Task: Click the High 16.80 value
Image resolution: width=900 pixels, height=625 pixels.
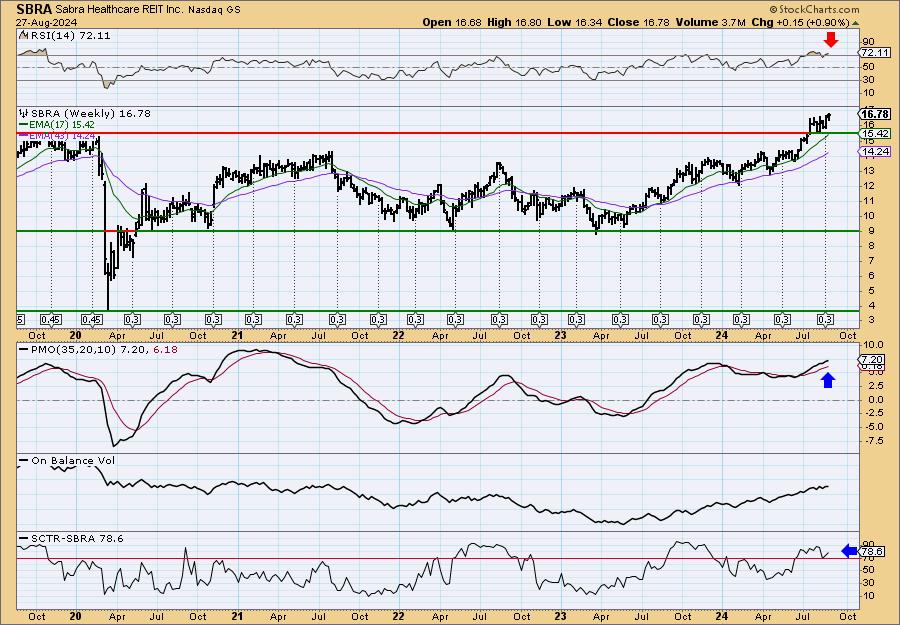Action: click(x=514, y=22)
